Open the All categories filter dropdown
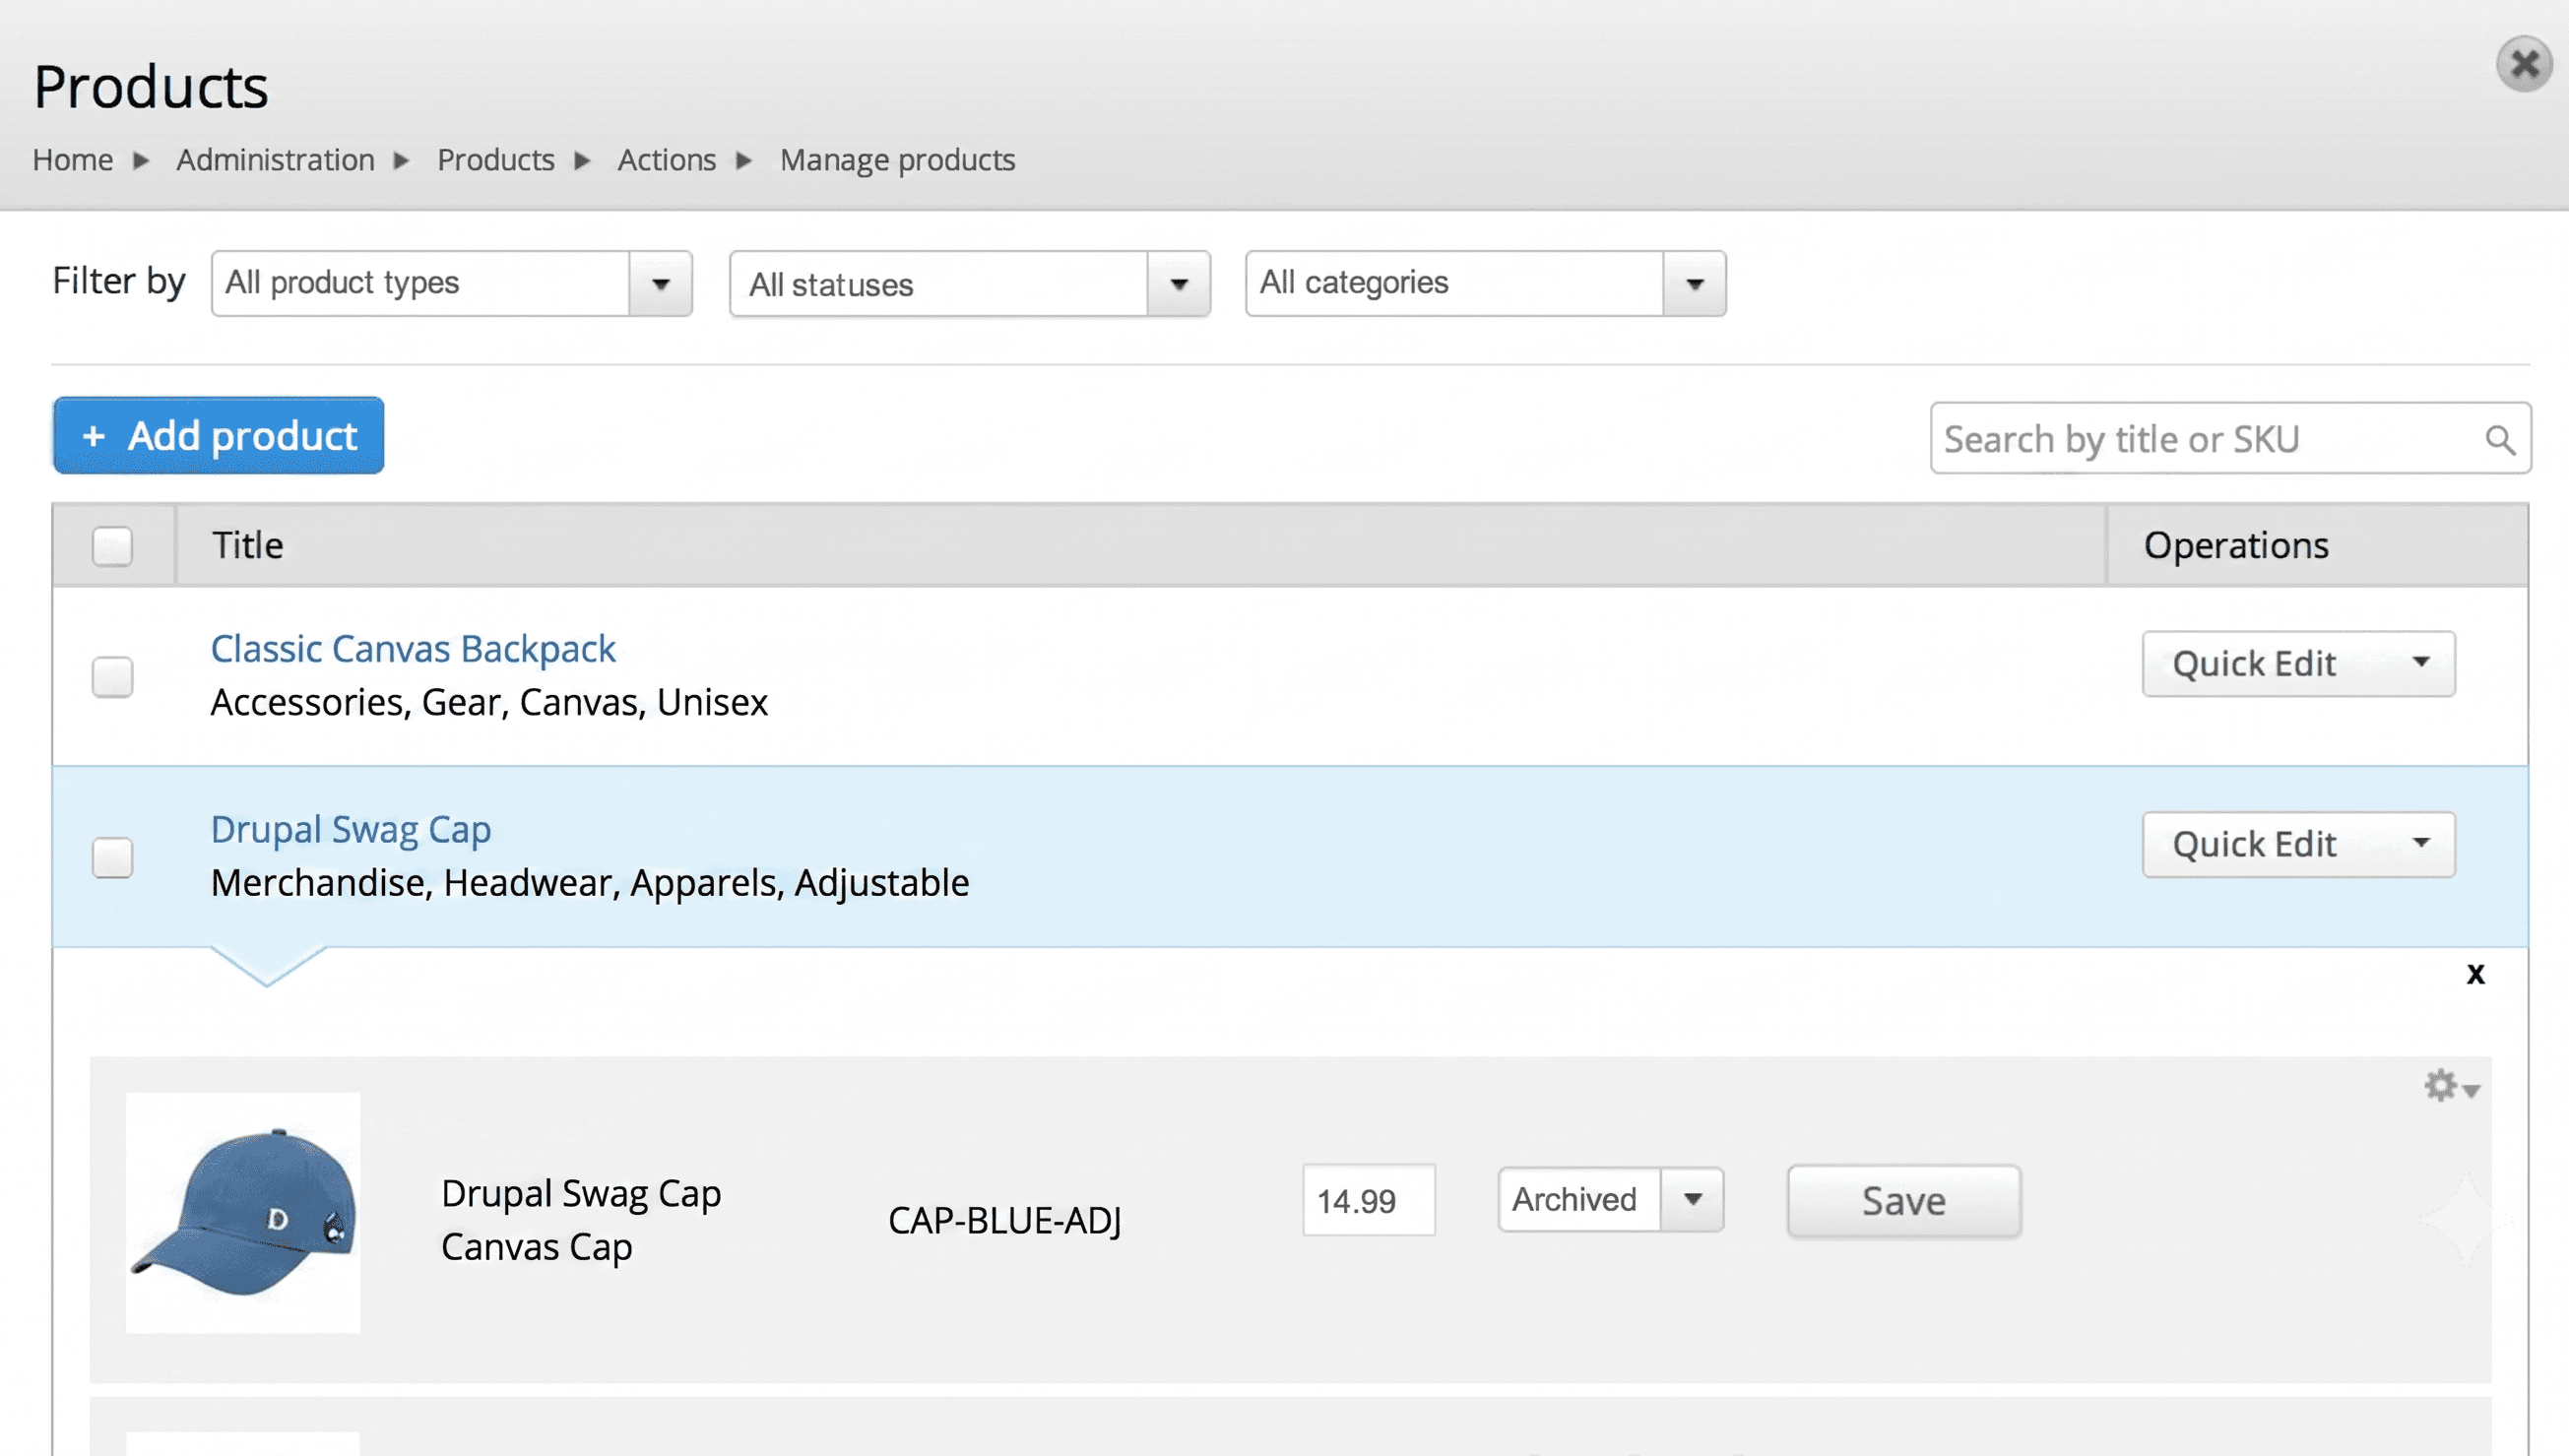2569x1456 pixels. tap(1485, 283)
